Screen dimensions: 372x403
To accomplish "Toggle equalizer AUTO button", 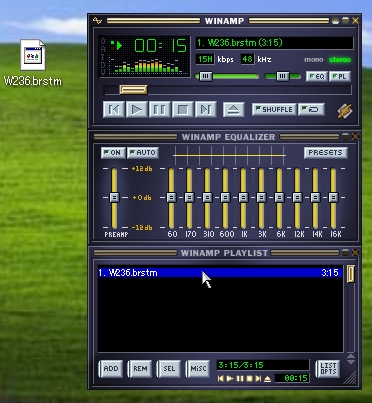I will [x=143, y=153].
